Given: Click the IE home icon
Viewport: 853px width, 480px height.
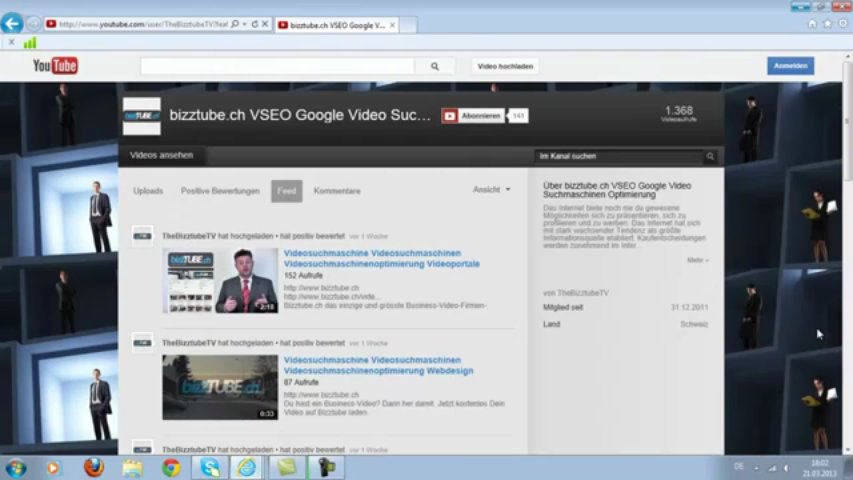Looking at the screenshot, I should click(812, 24).
